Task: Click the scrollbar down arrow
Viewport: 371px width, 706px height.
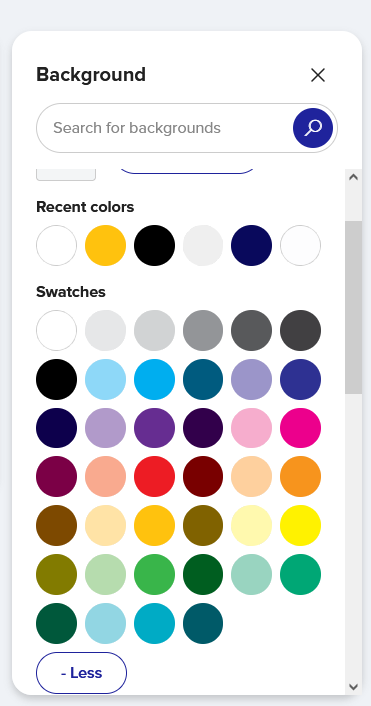Action: click(x=353, y=687)
